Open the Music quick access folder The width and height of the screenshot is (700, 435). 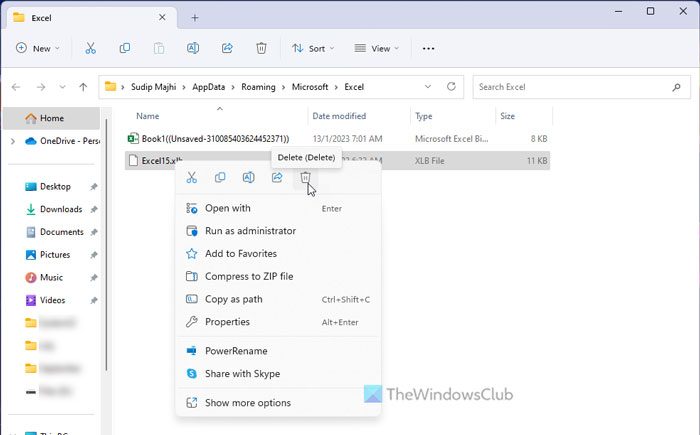(51, 278)
